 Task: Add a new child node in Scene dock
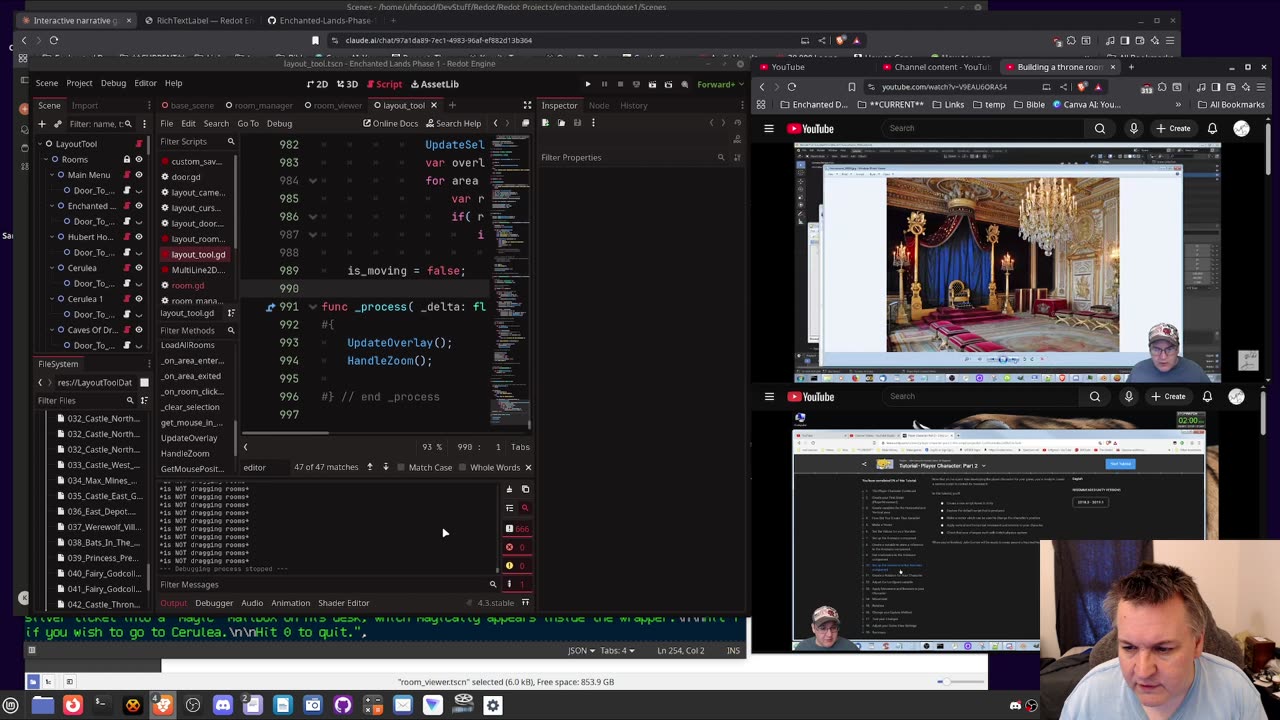tap(42, 124)
